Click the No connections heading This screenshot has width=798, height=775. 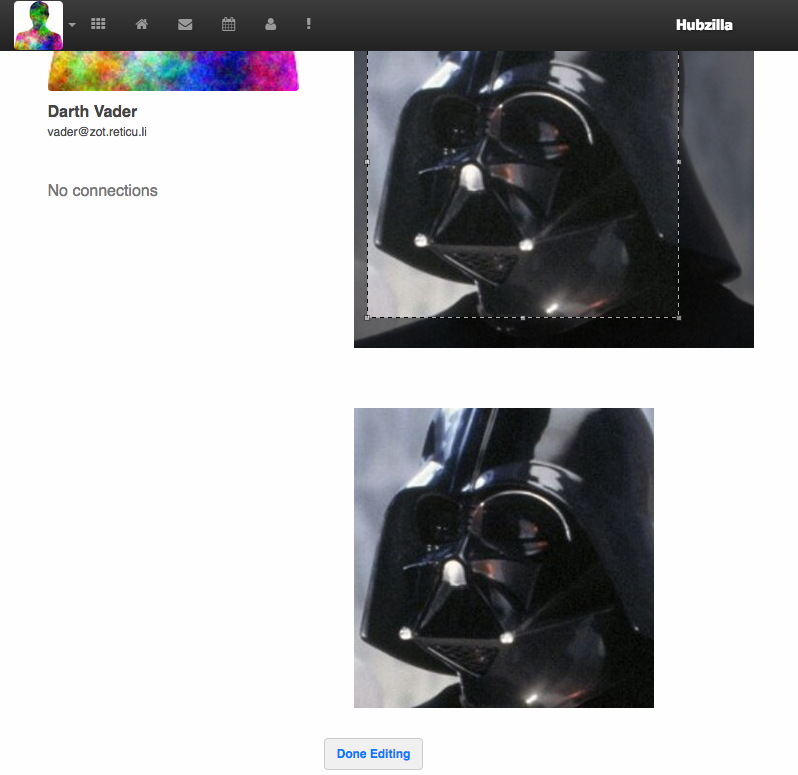pyautogui.click(x=102, y=190)
